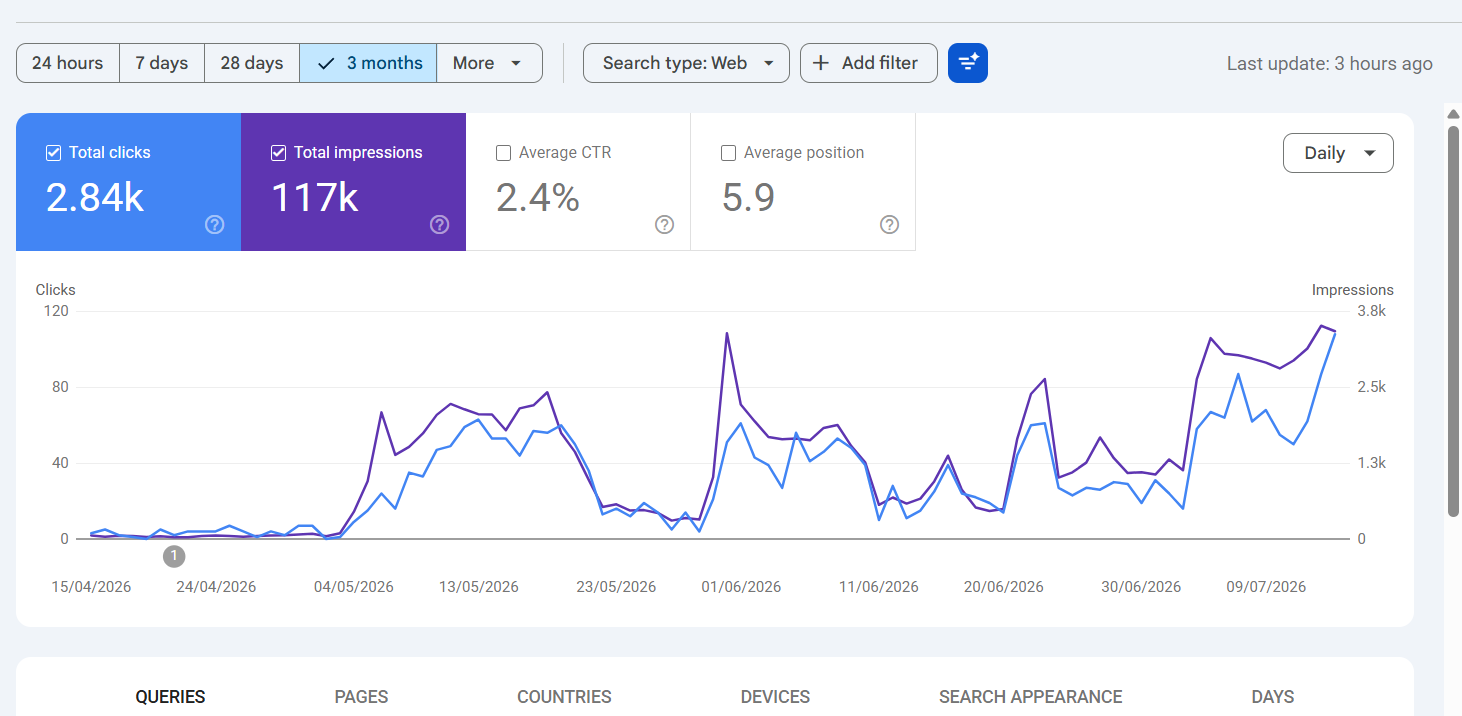
Task: Click the 3.8k impressions axis label
Action: pos(1371,311)
